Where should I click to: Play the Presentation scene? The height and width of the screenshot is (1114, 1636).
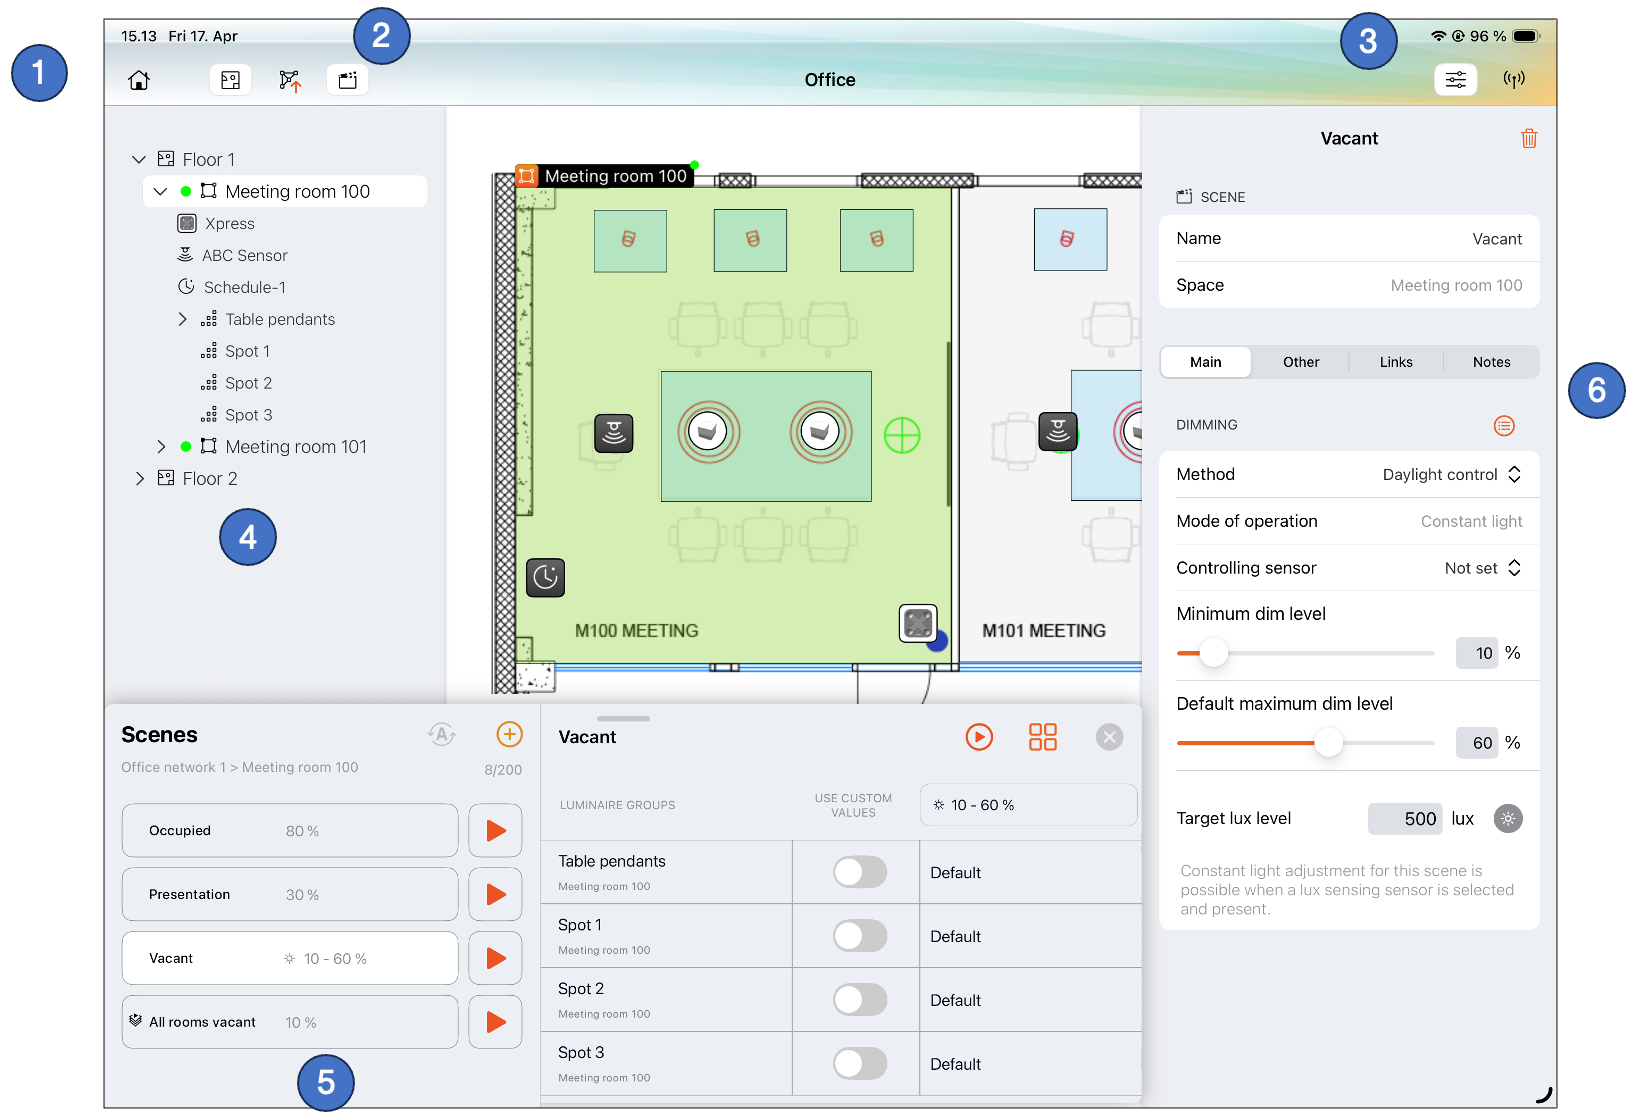tap(495, 894)
